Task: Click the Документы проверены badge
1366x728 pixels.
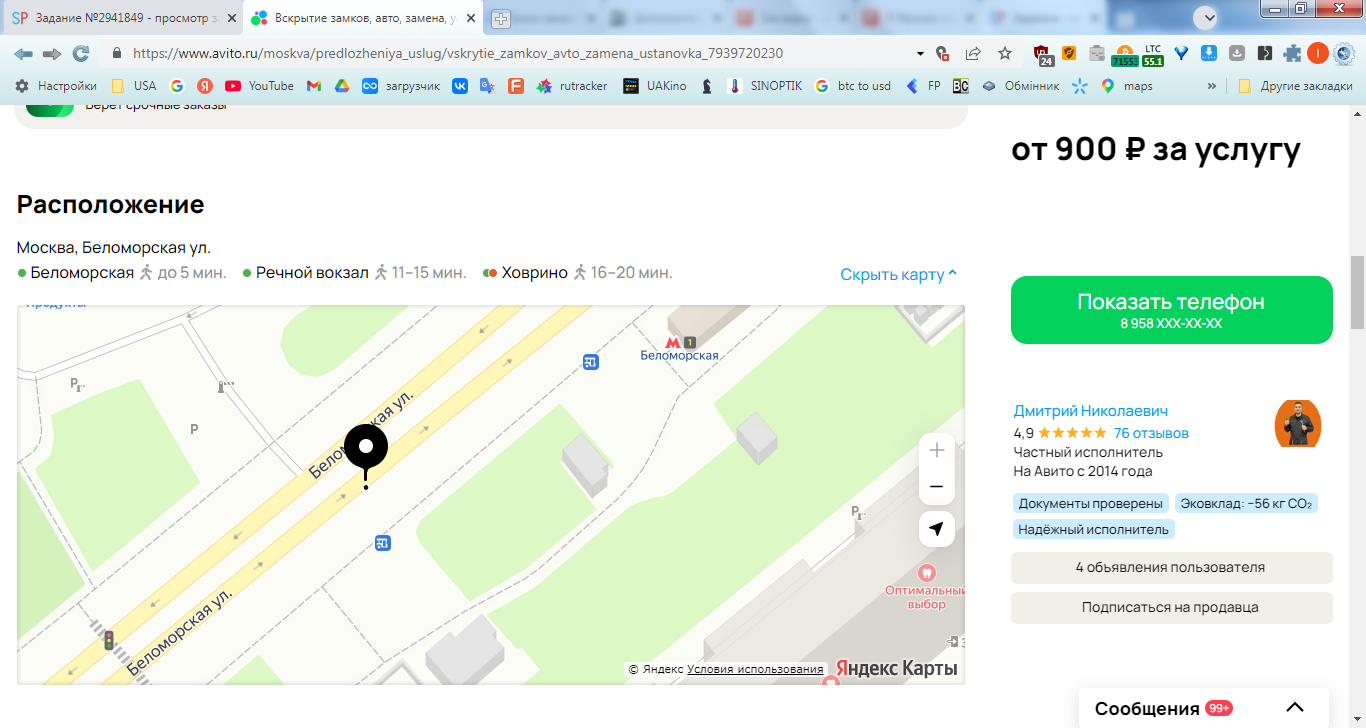Action: coord(1090,503)
